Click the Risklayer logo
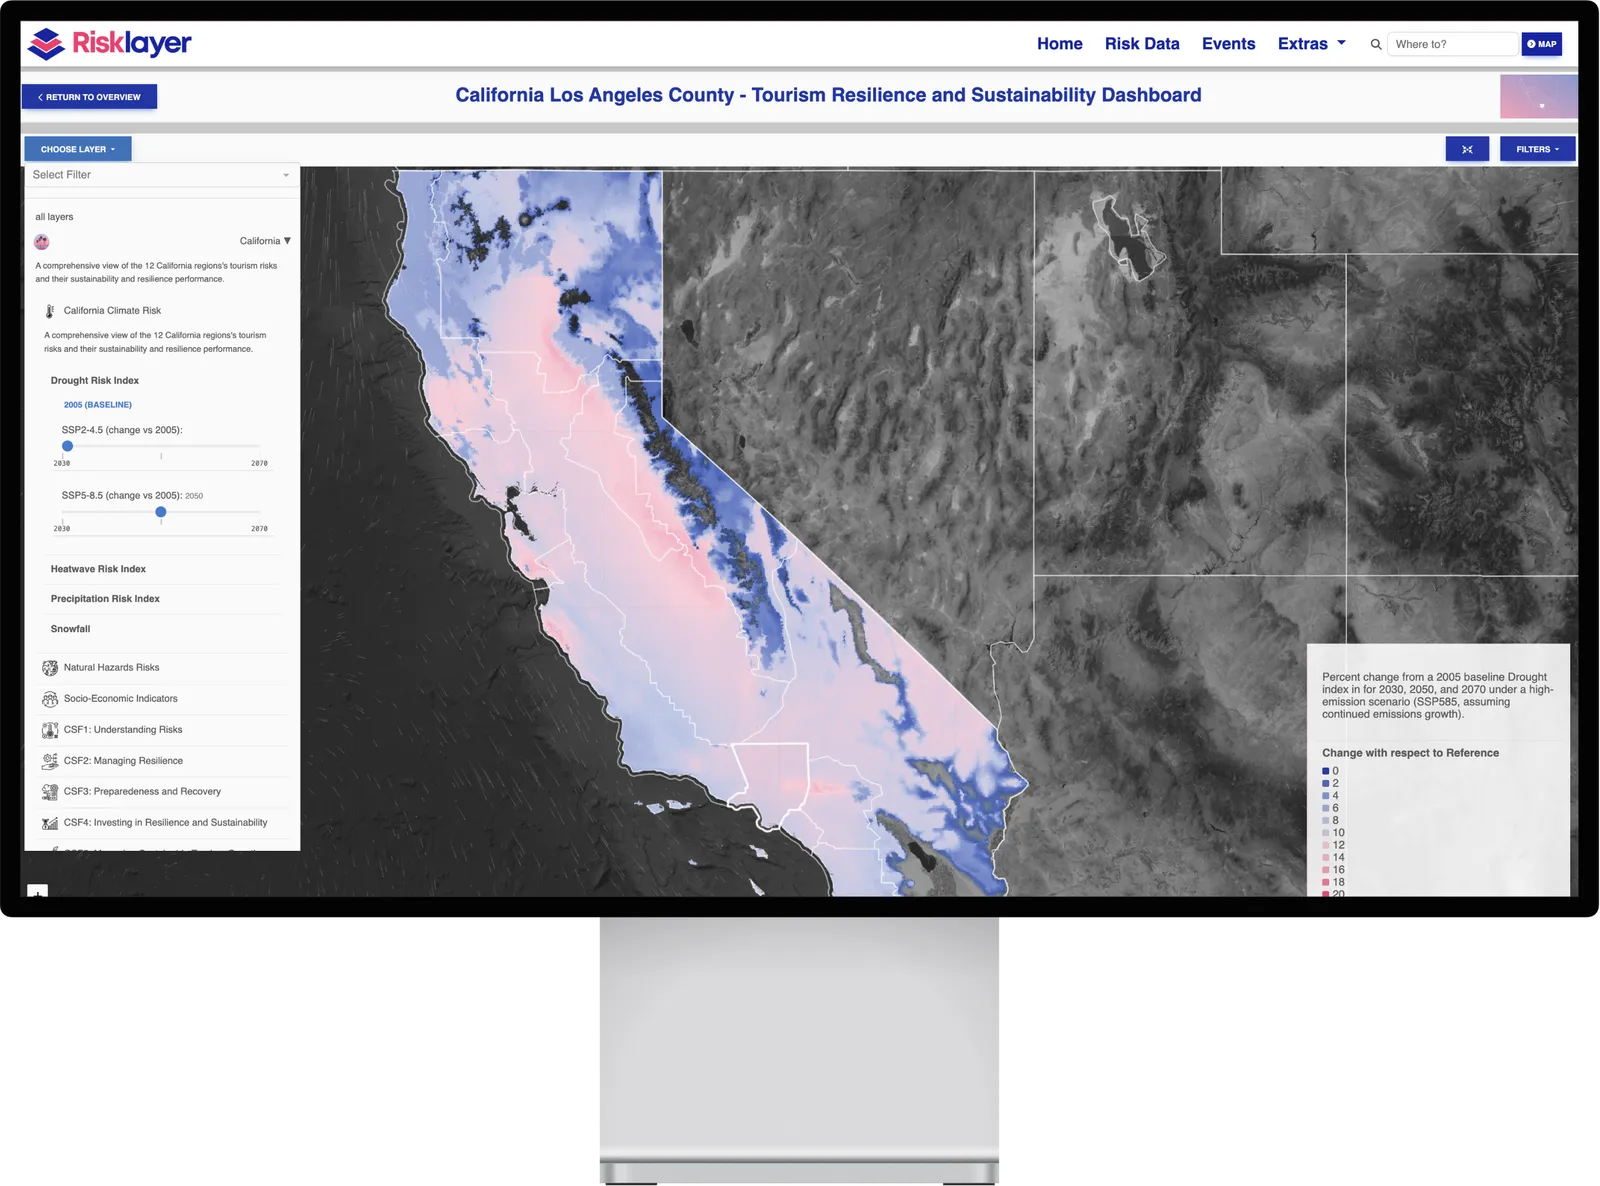Screen dimensions: 1600x1186 pyautogui.click(x=108, y=44)
